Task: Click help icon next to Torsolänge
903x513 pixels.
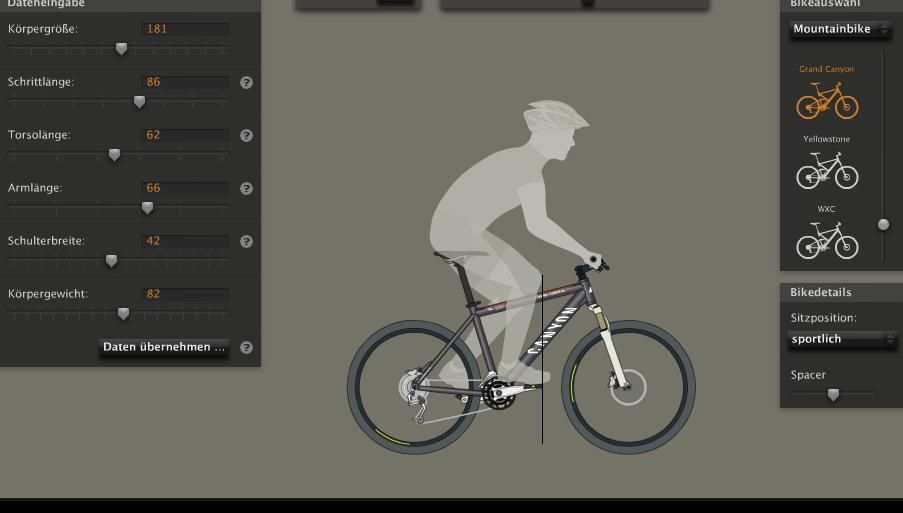Action: click(x=246, y=136)
